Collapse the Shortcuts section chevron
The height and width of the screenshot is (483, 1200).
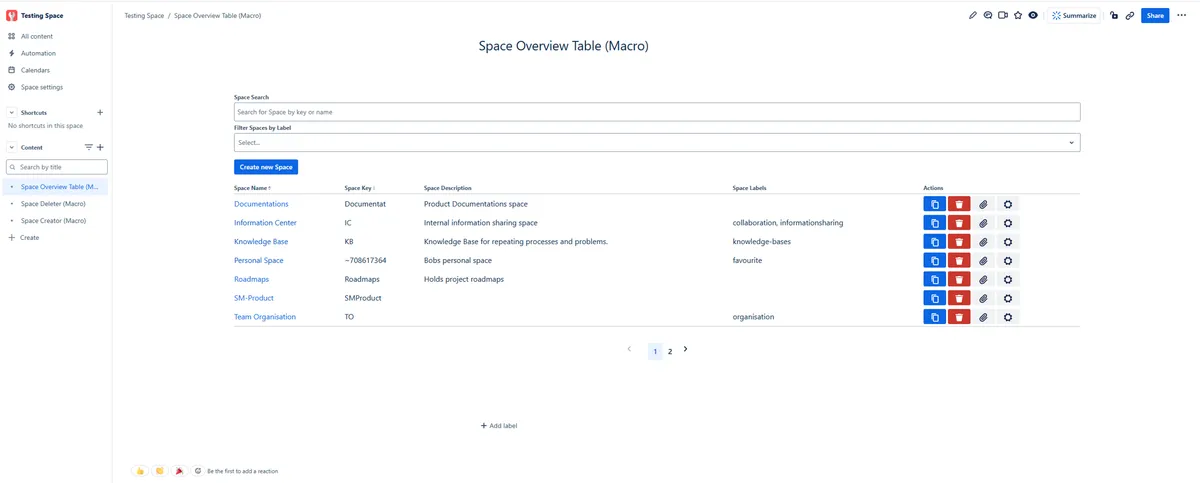coord(12,113)
